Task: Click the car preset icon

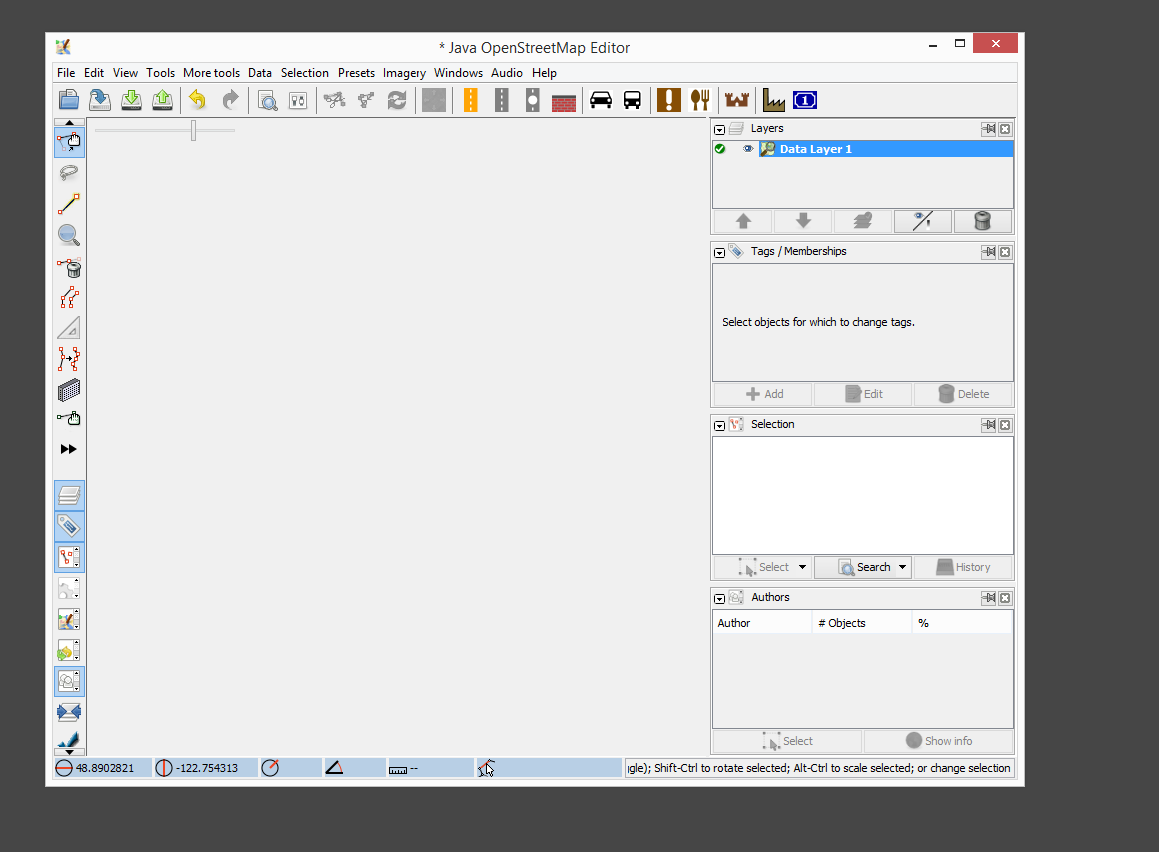Action: [600, 100]
